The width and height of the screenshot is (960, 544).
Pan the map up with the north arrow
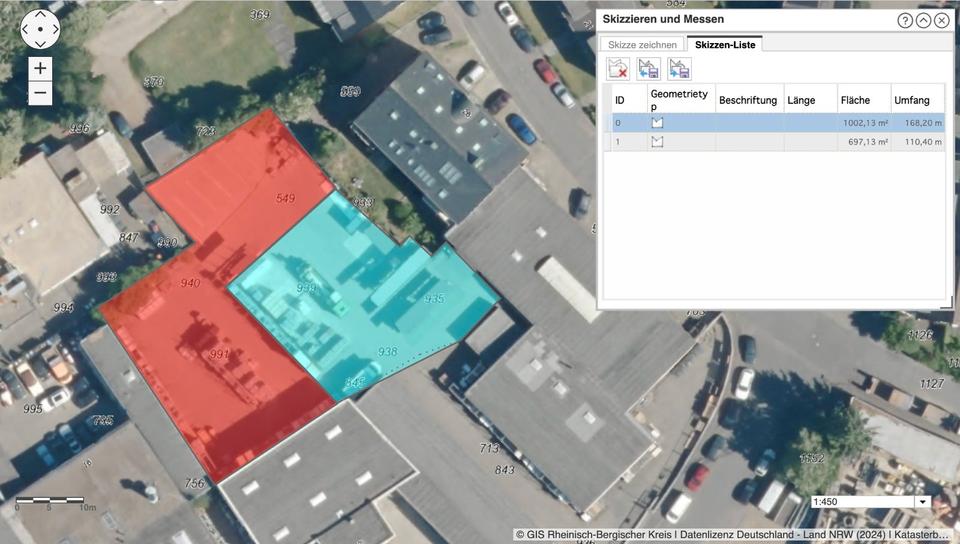40,17
